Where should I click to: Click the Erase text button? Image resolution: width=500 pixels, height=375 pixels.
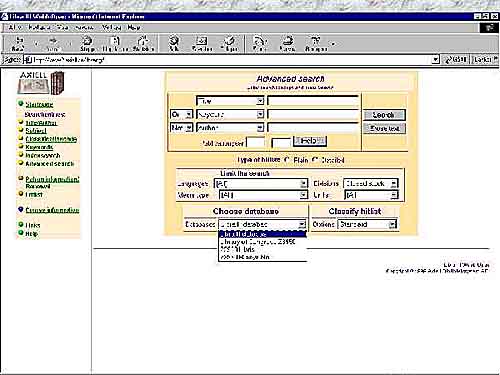click(x=384, y=128)
